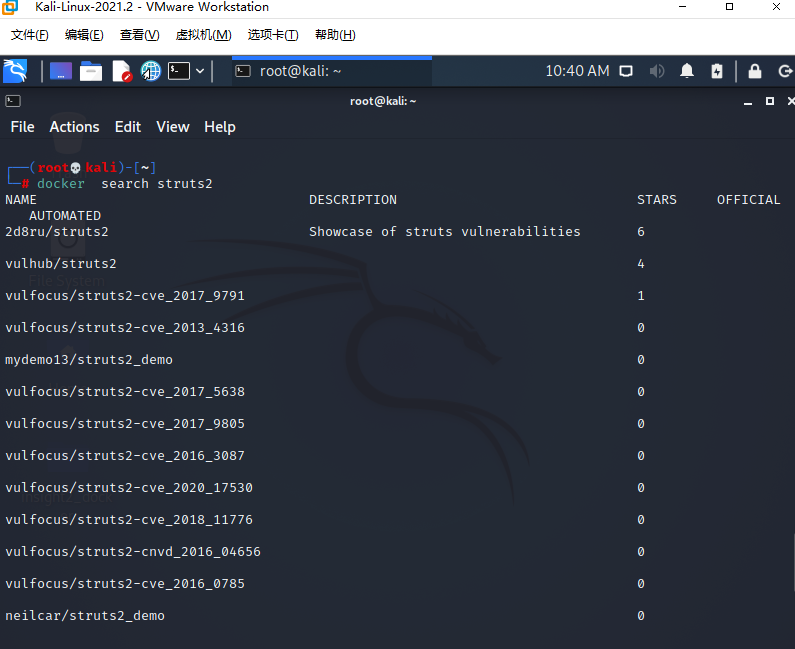Open the terminal File menu
Viewport: 795px width, 649px height.
tap(23, 127)
